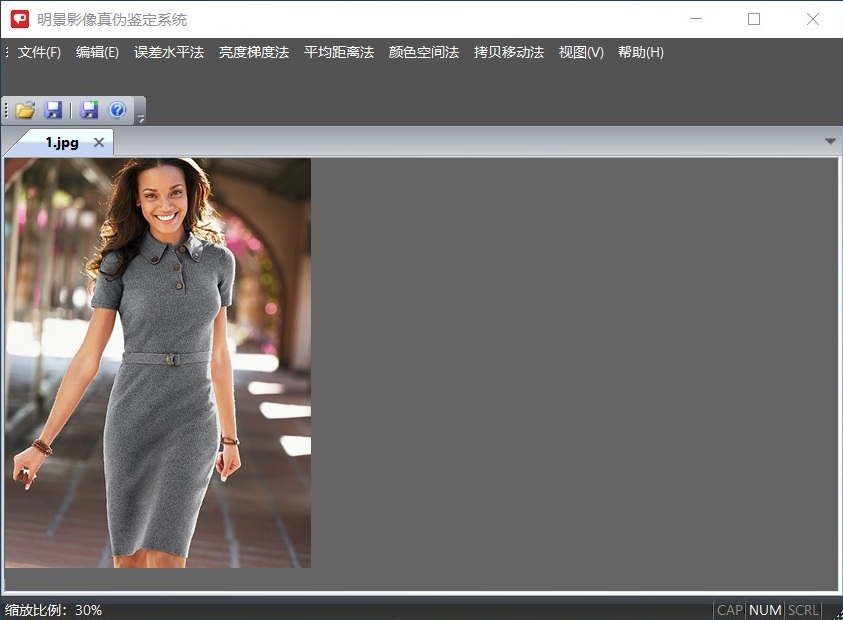The image size is (843, 620).
Task: Open the 误差水平法 menu
Action: click(x=169, y=52)
